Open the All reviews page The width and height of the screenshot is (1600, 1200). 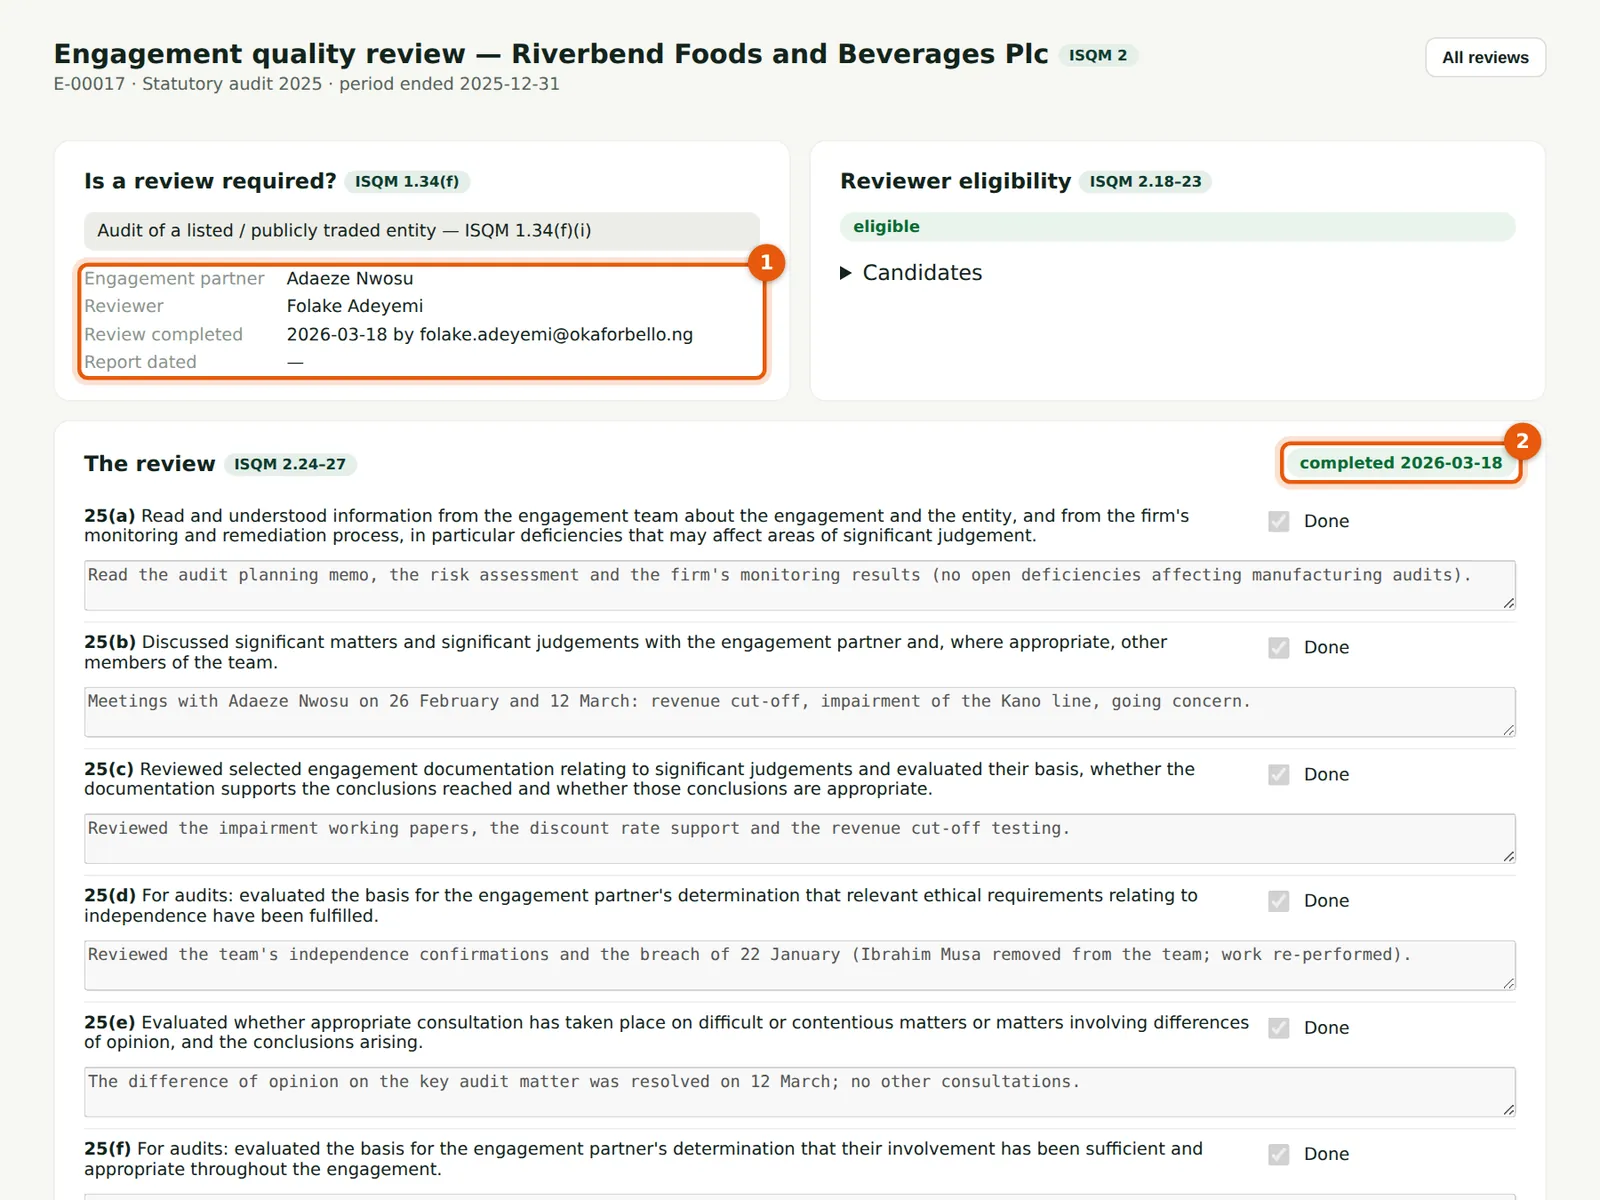1485,57
